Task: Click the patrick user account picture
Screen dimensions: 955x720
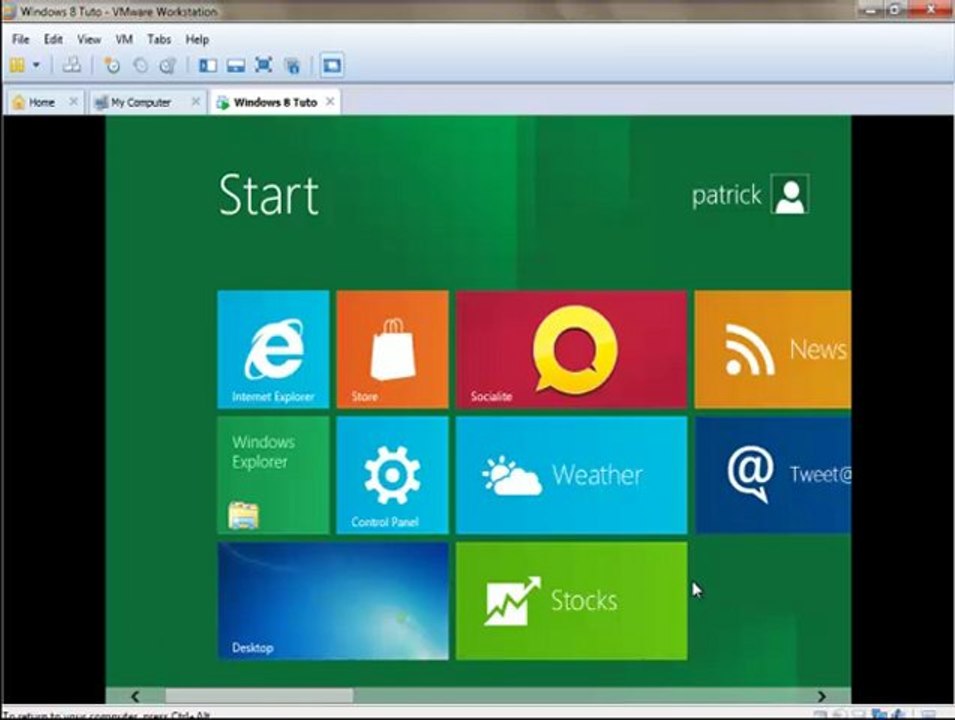Action: pos(790,194)
